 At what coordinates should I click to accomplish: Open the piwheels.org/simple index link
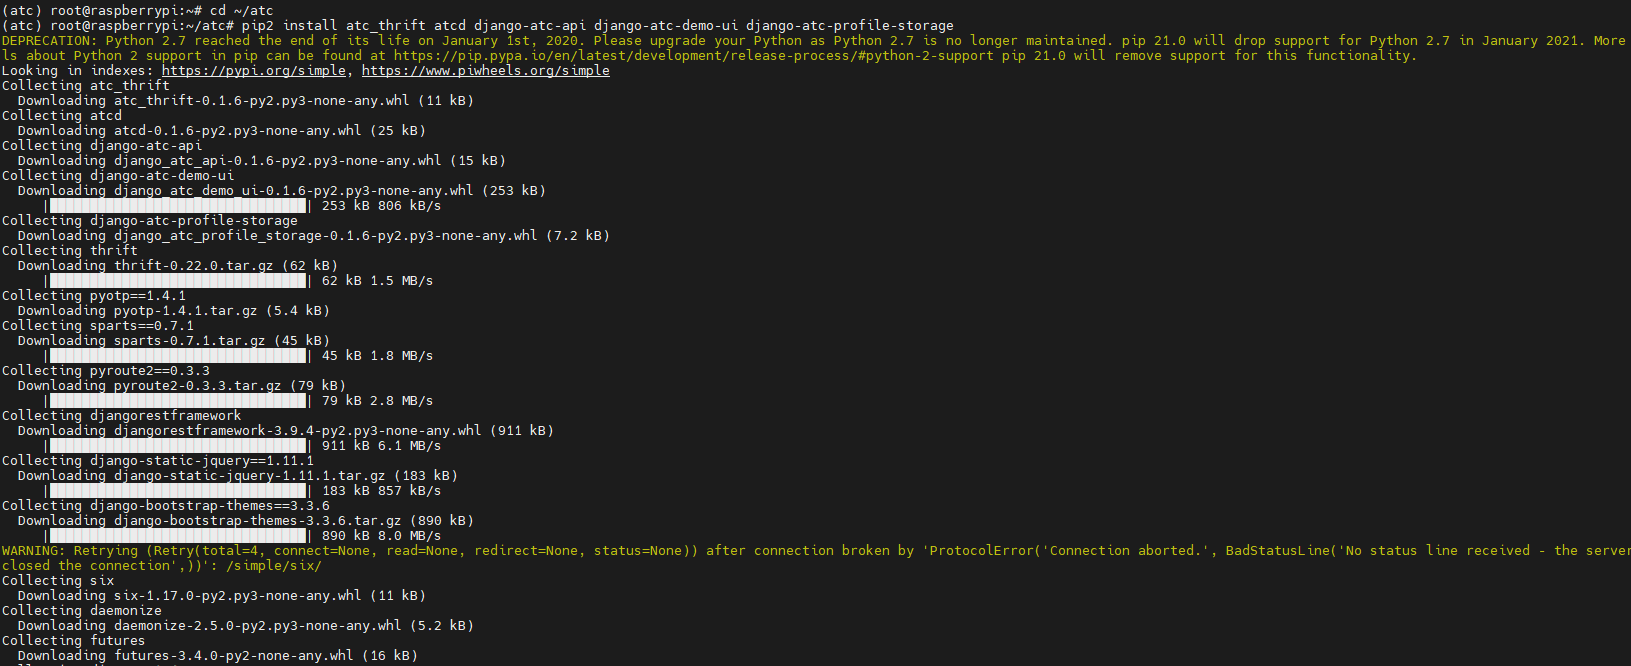tap(485, 71)
